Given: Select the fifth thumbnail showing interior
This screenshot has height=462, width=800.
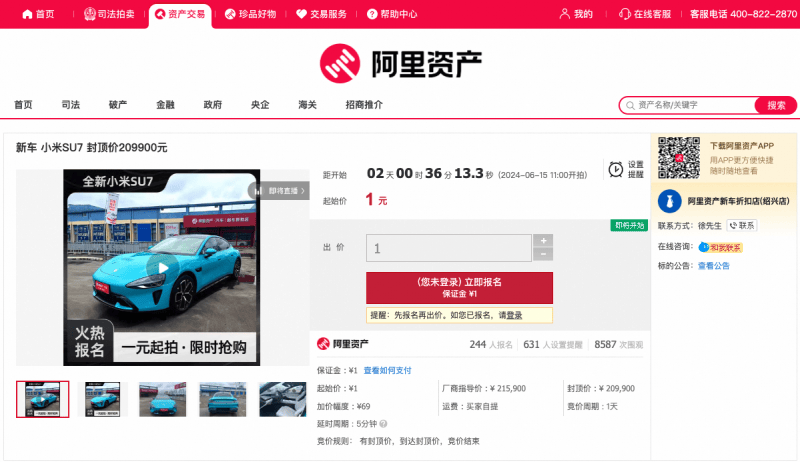Looking at the screenshot, I should point(283,399).
